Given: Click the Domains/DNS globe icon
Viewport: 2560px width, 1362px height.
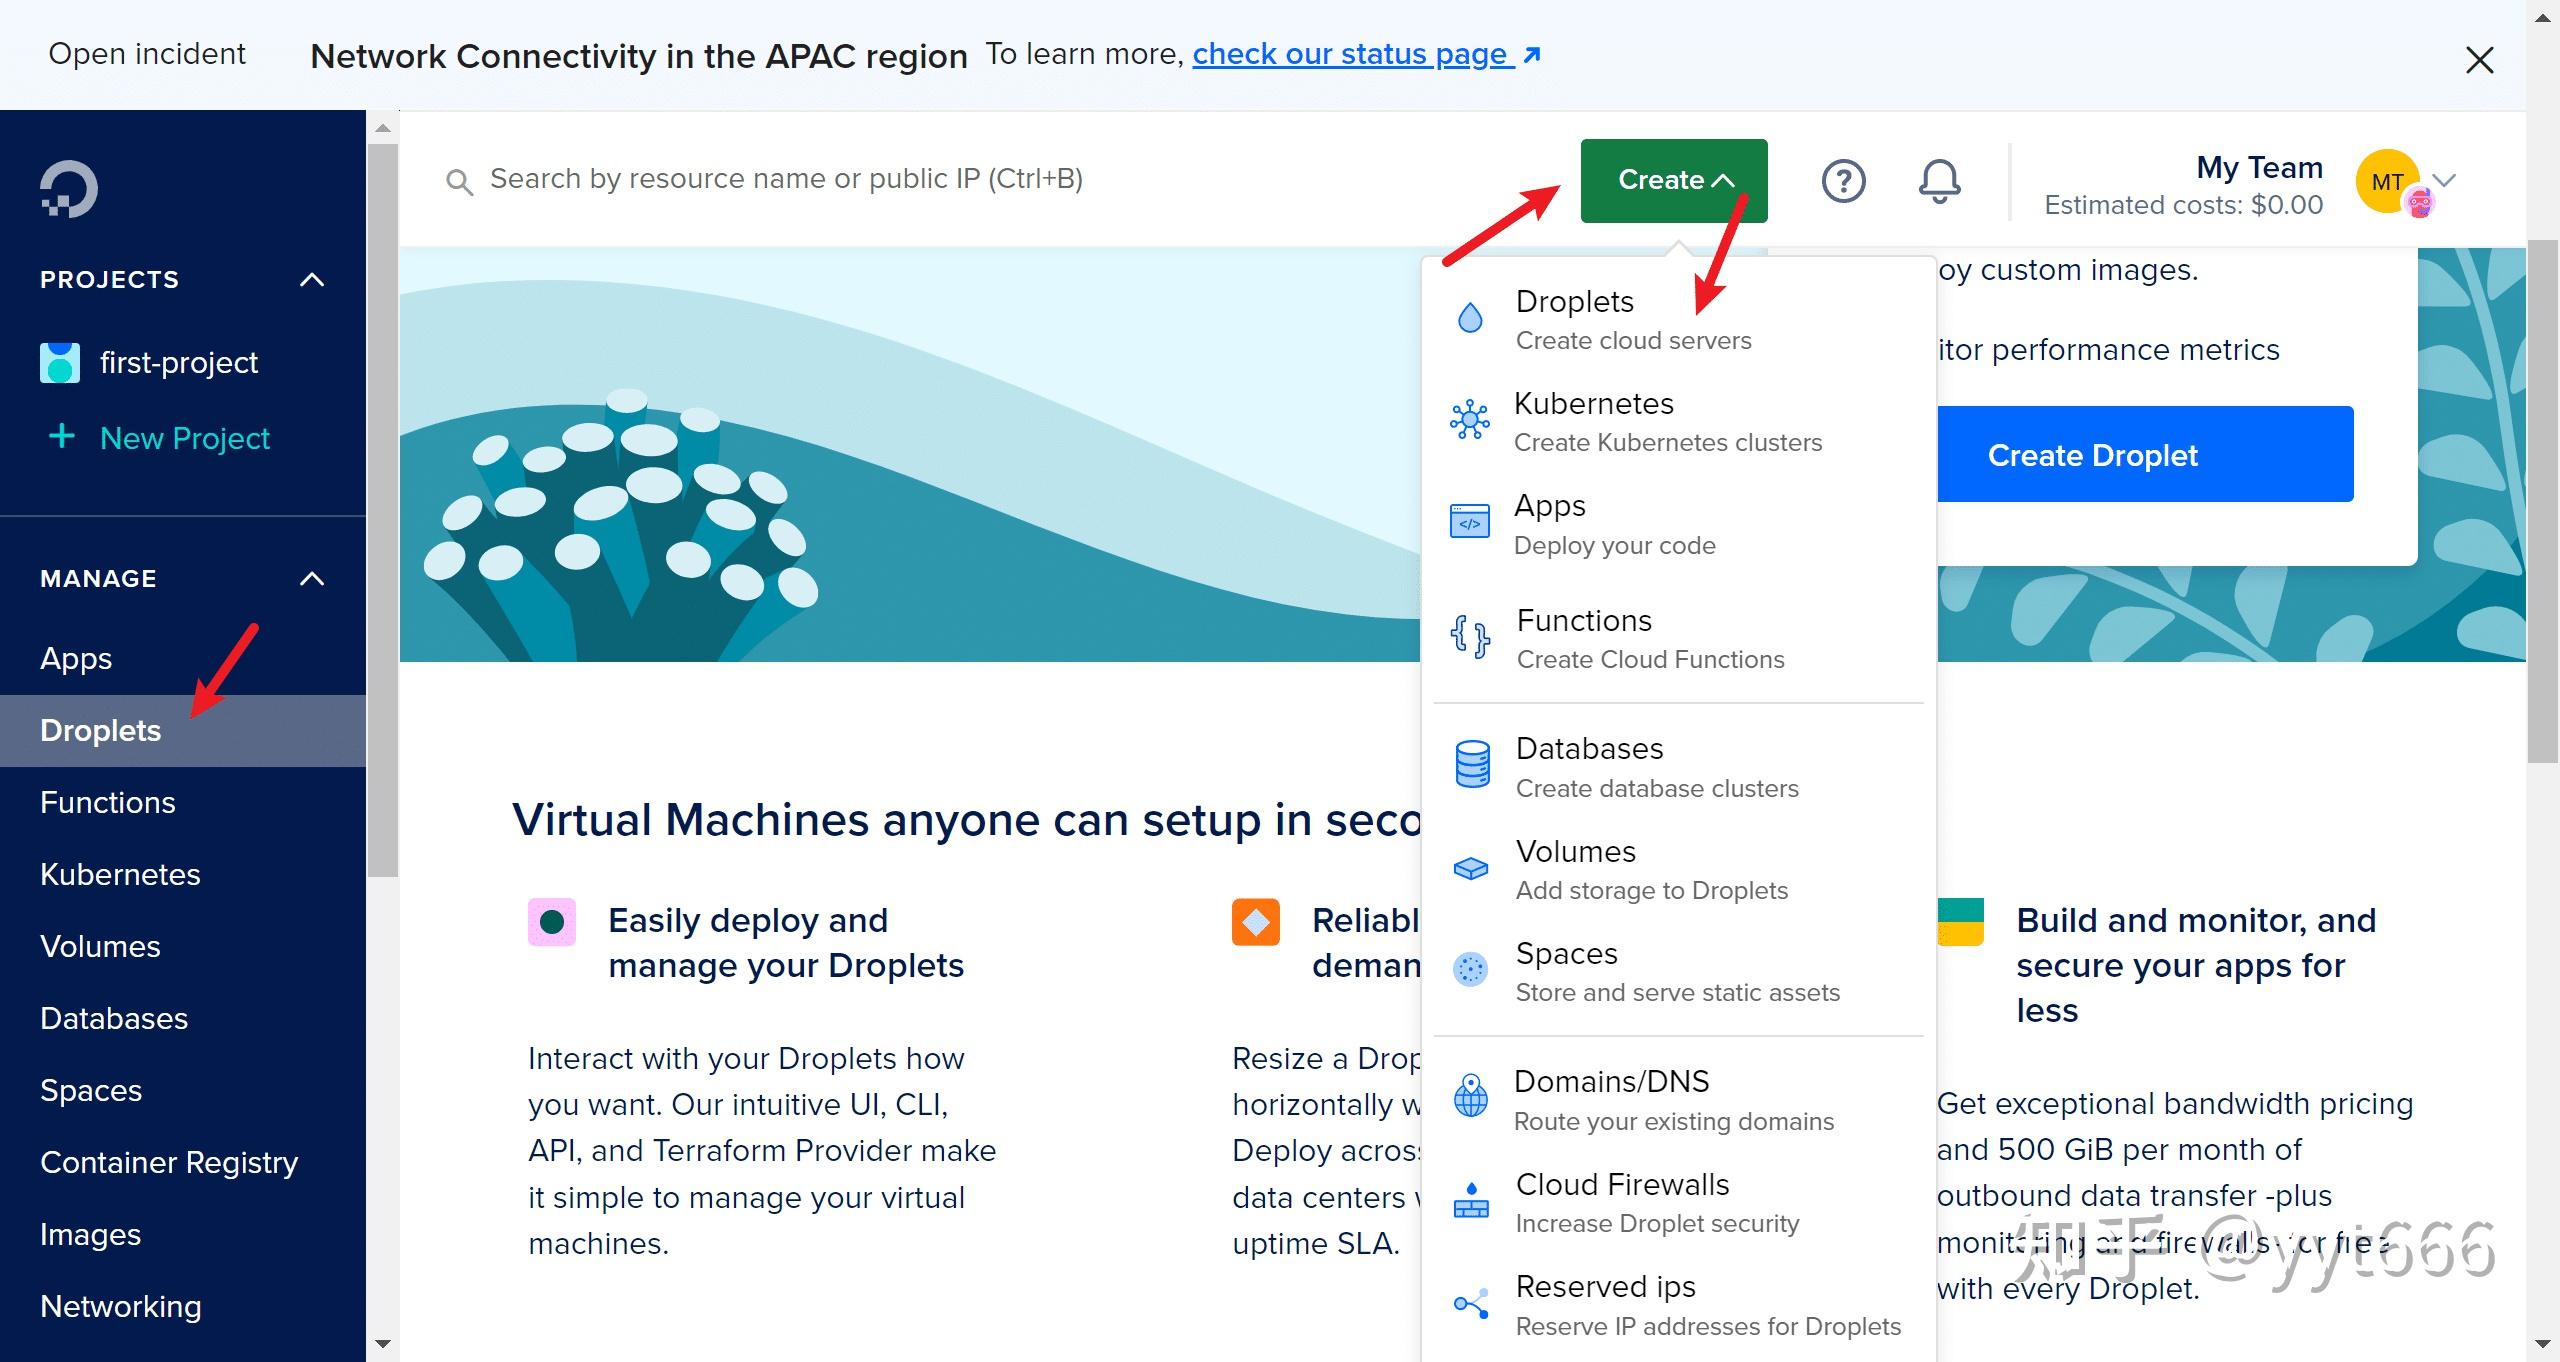Looking at the screenshot, I should click(1470, 1097).
